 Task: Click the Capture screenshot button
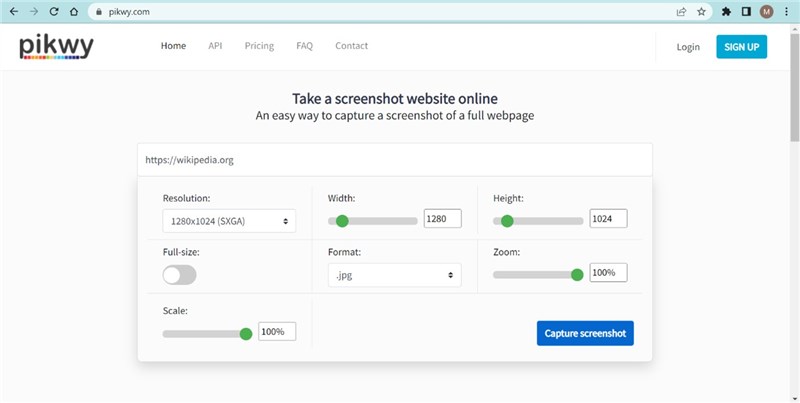pyautogui.click(x=585, y=333)
